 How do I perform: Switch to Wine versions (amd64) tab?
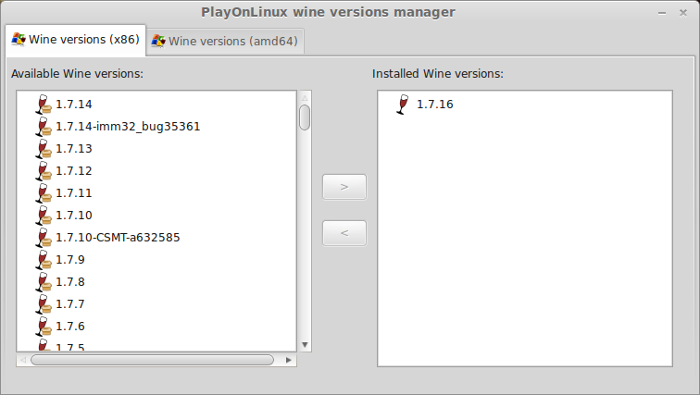[x=225, y=41]
